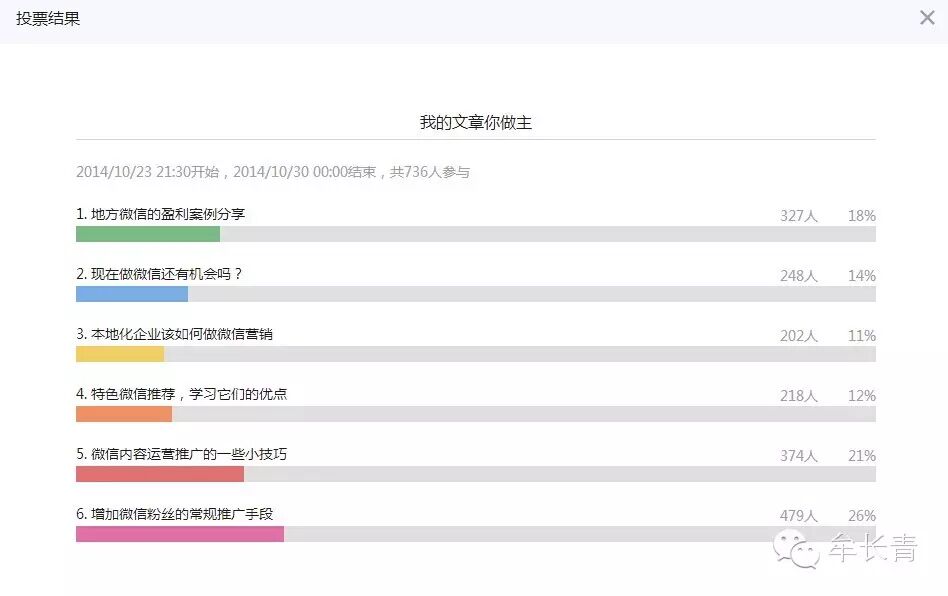Select option 地方微信的盈利案例分享
The height and width of the screenshot is (596, 948).
click(161, 214)
